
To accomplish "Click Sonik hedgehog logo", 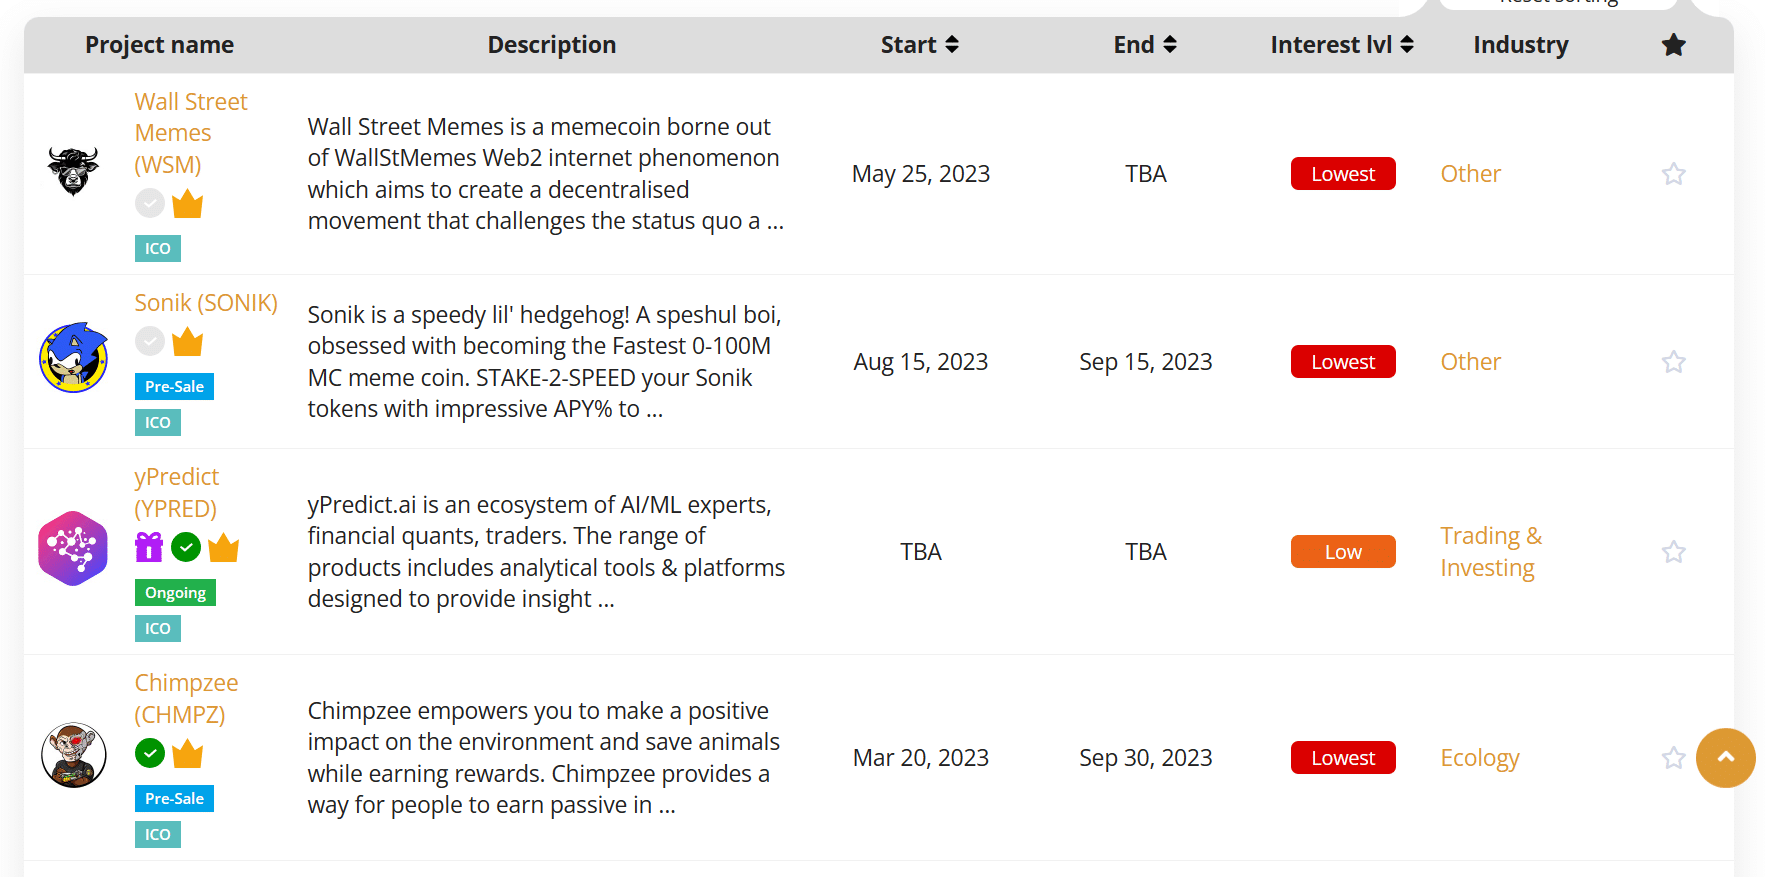I will click(73, 358).
